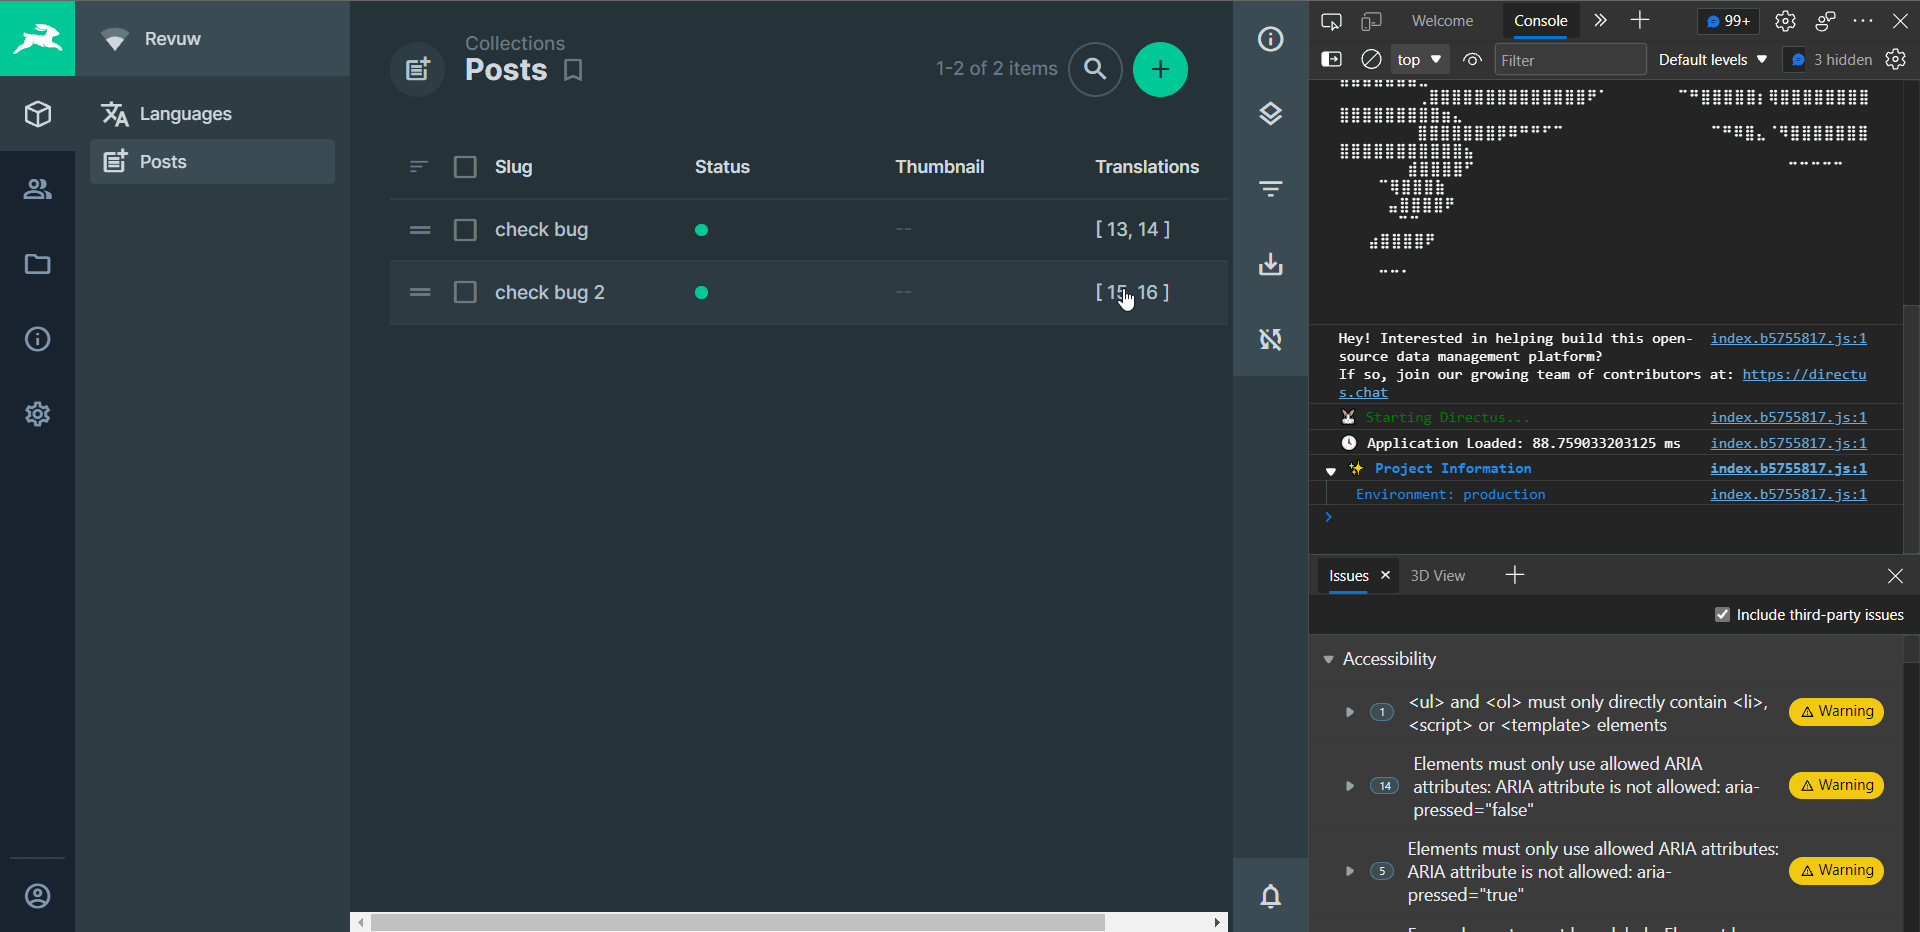Image resolution: width=1920 pixels, height=932 pixels.
Task: Open the DevTools inspect element tool
Action: [x=1331, y=21]
